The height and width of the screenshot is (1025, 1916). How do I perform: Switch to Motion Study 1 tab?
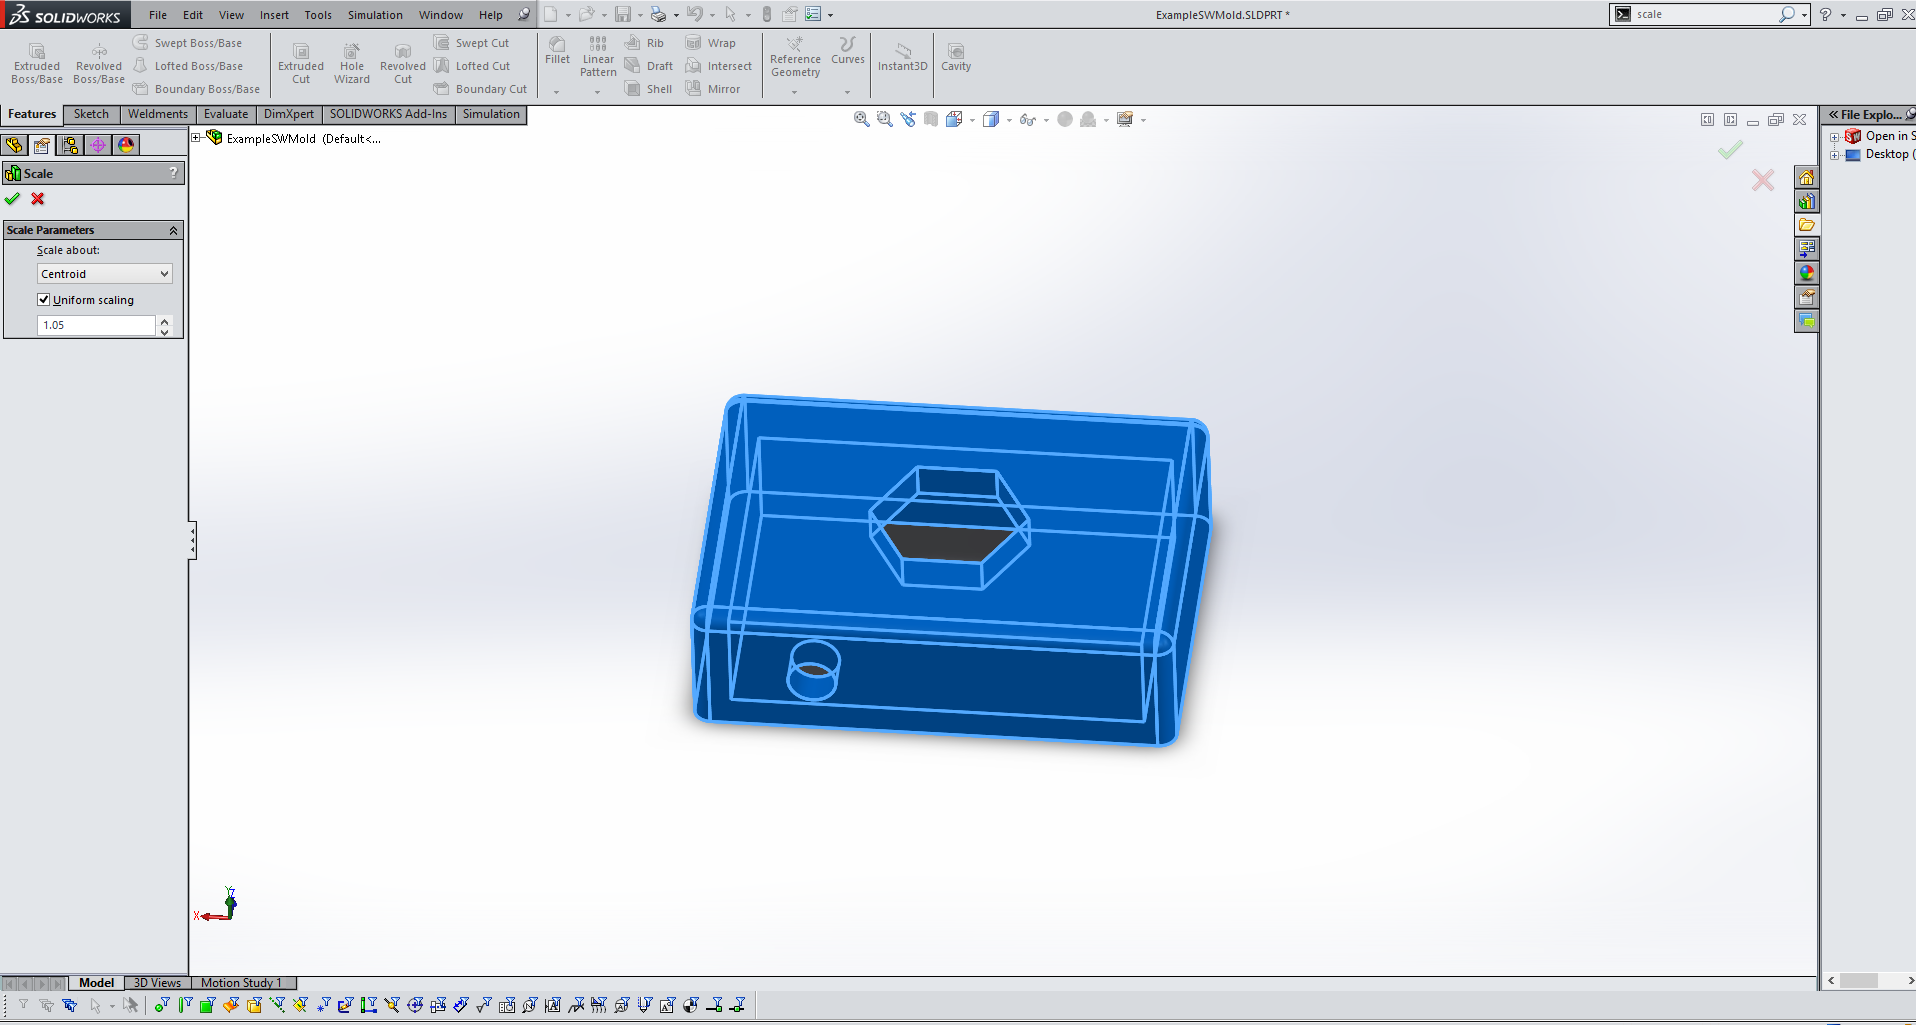coord(241,983)
